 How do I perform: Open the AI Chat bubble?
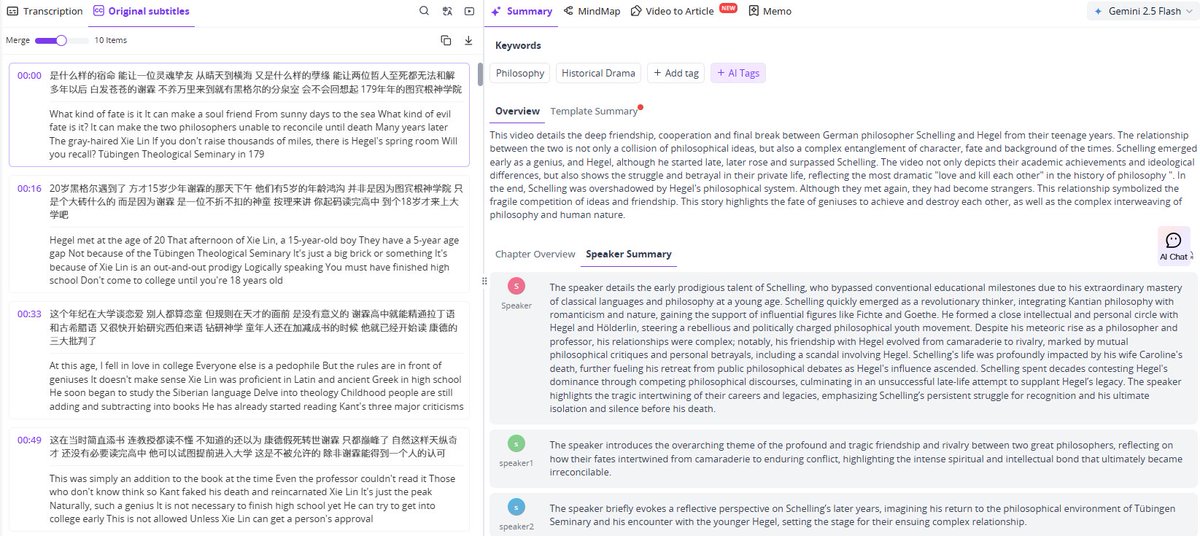tap(1174, 245)
